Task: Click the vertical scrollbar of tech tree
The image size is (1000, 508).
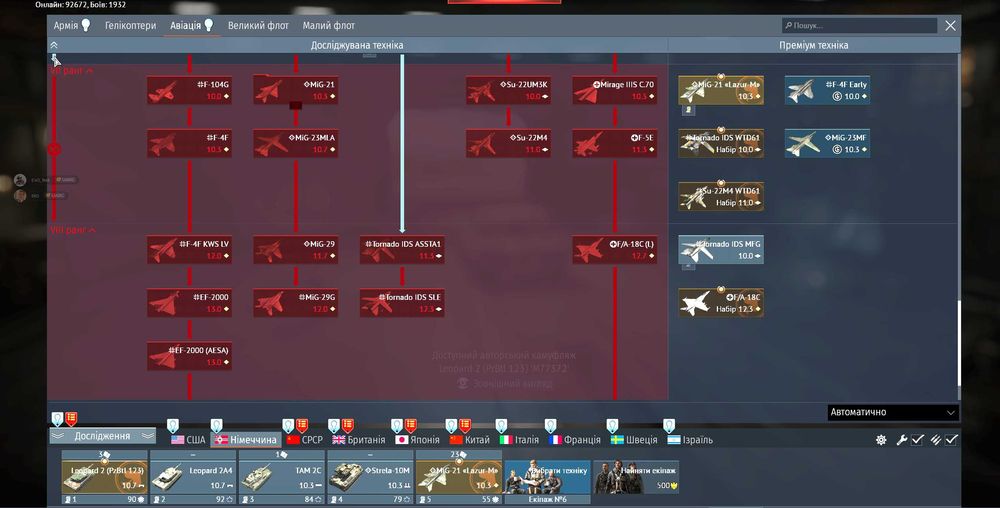Action: 959,343
